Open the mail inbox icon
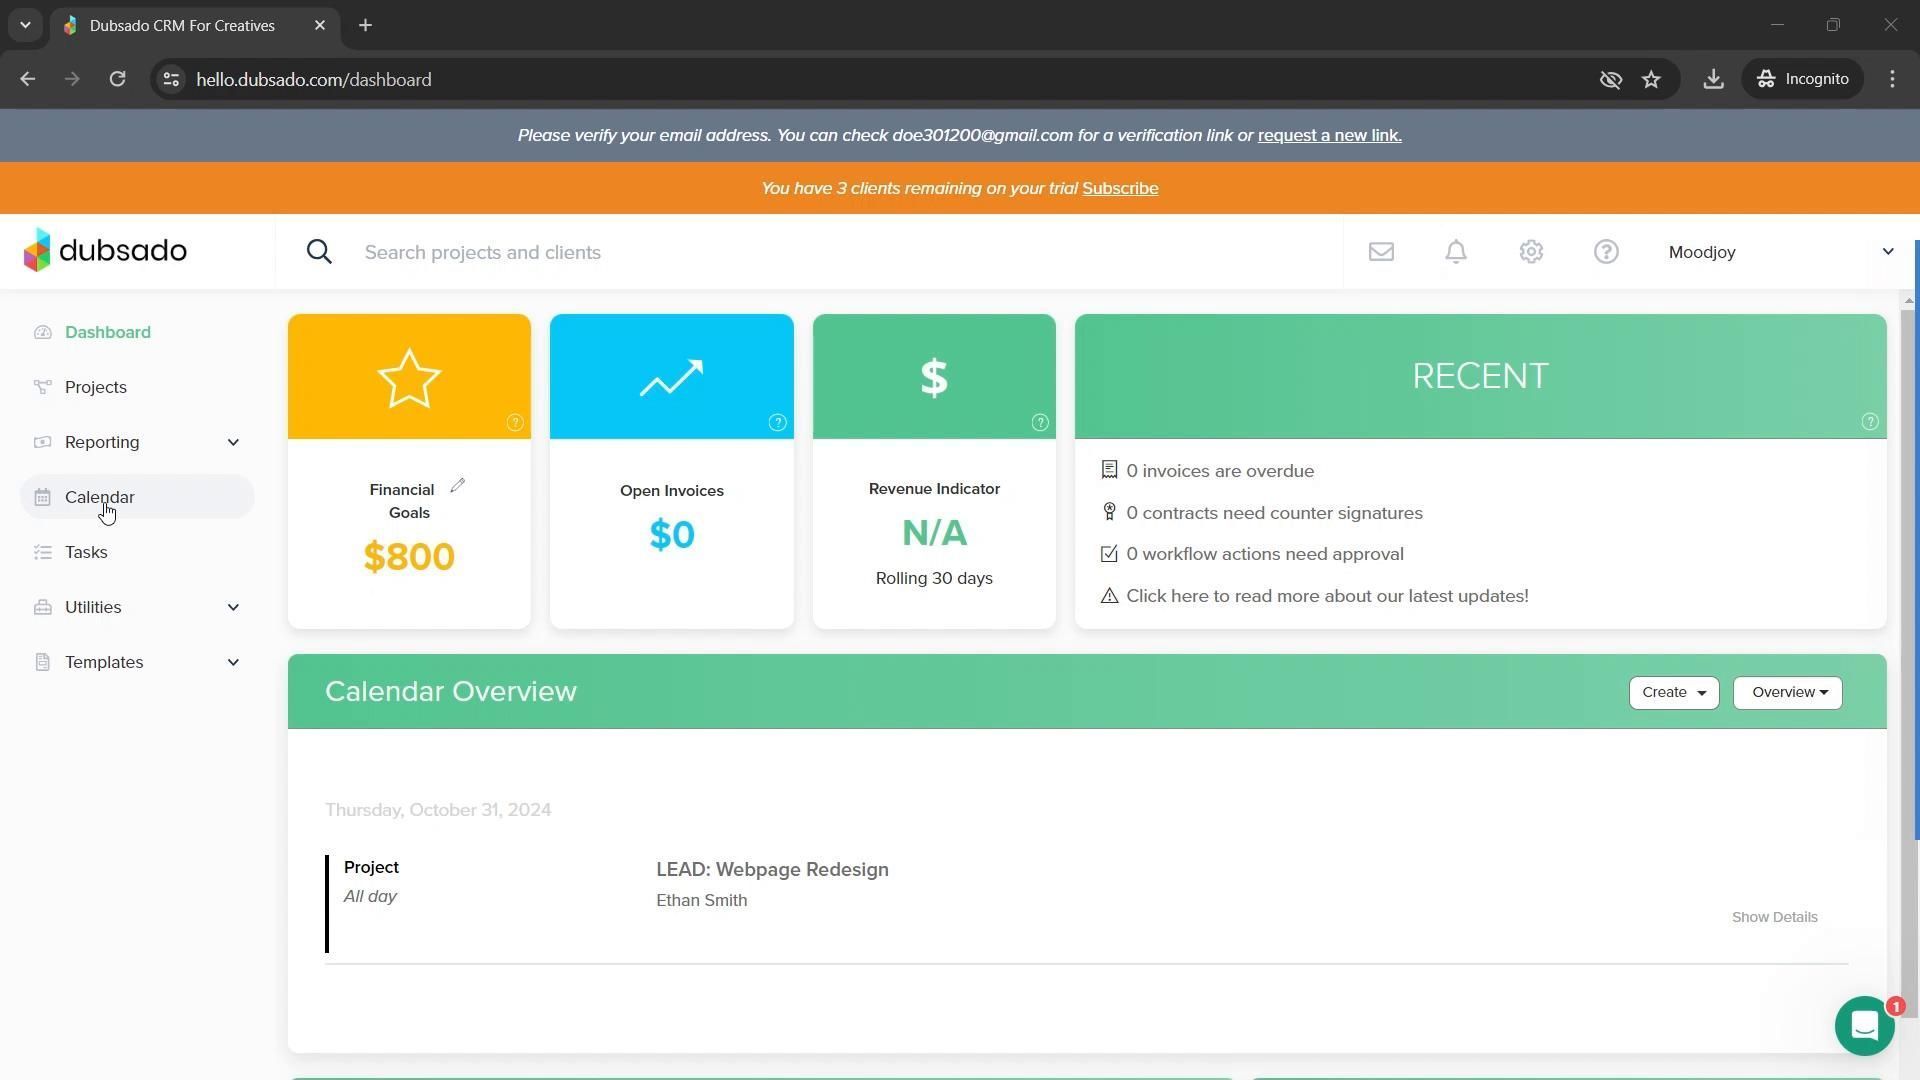1920x1080 pixels. [x=1381, y=252]
